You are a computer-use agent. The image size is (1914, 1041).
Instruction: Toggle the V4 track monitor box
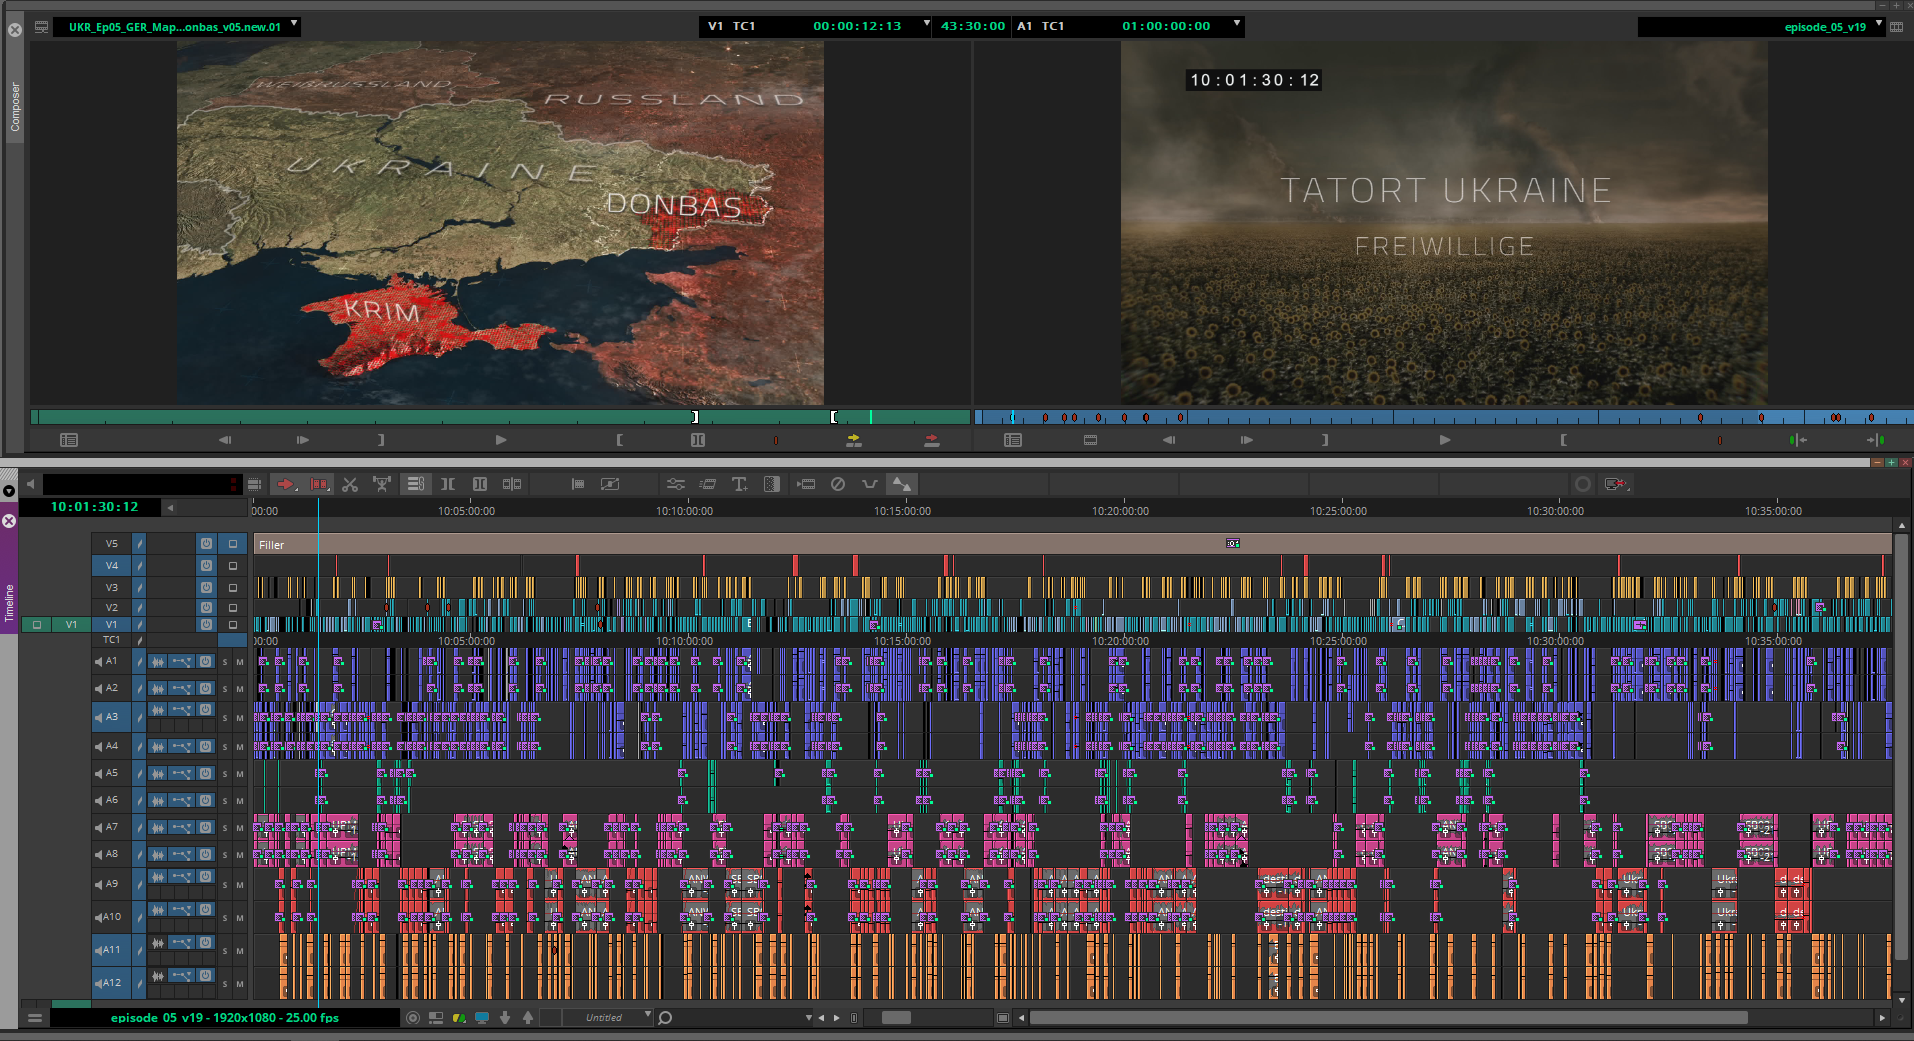click(x=233, y=566)
